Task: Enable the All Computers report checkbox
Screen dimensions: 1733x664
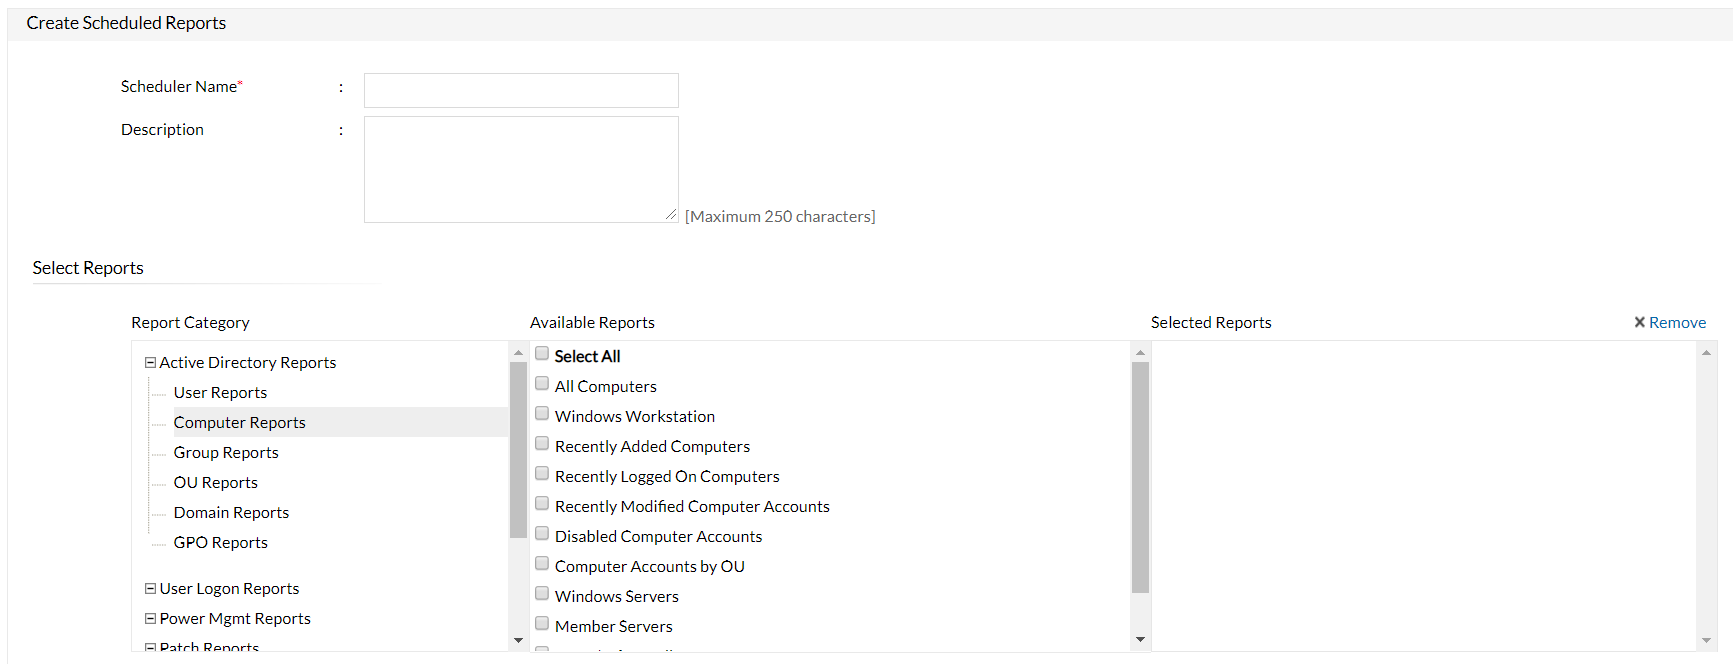Action: pyautogui.click(x=542, y=383)
